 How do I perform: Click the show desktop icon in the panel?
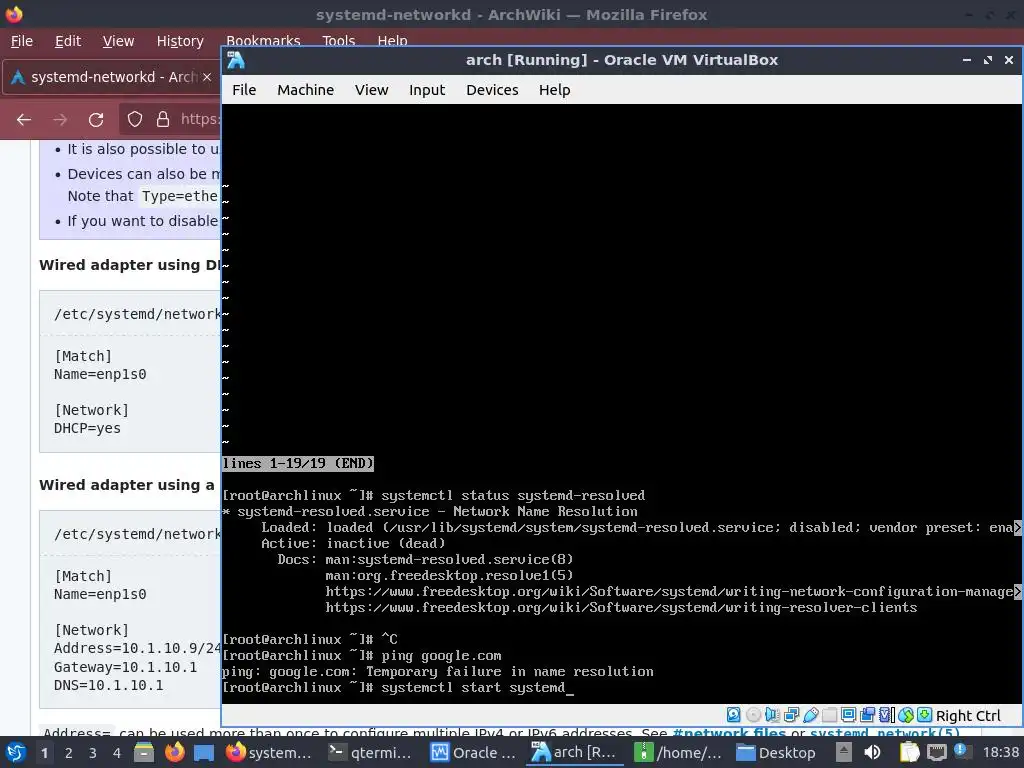point(203,752)
